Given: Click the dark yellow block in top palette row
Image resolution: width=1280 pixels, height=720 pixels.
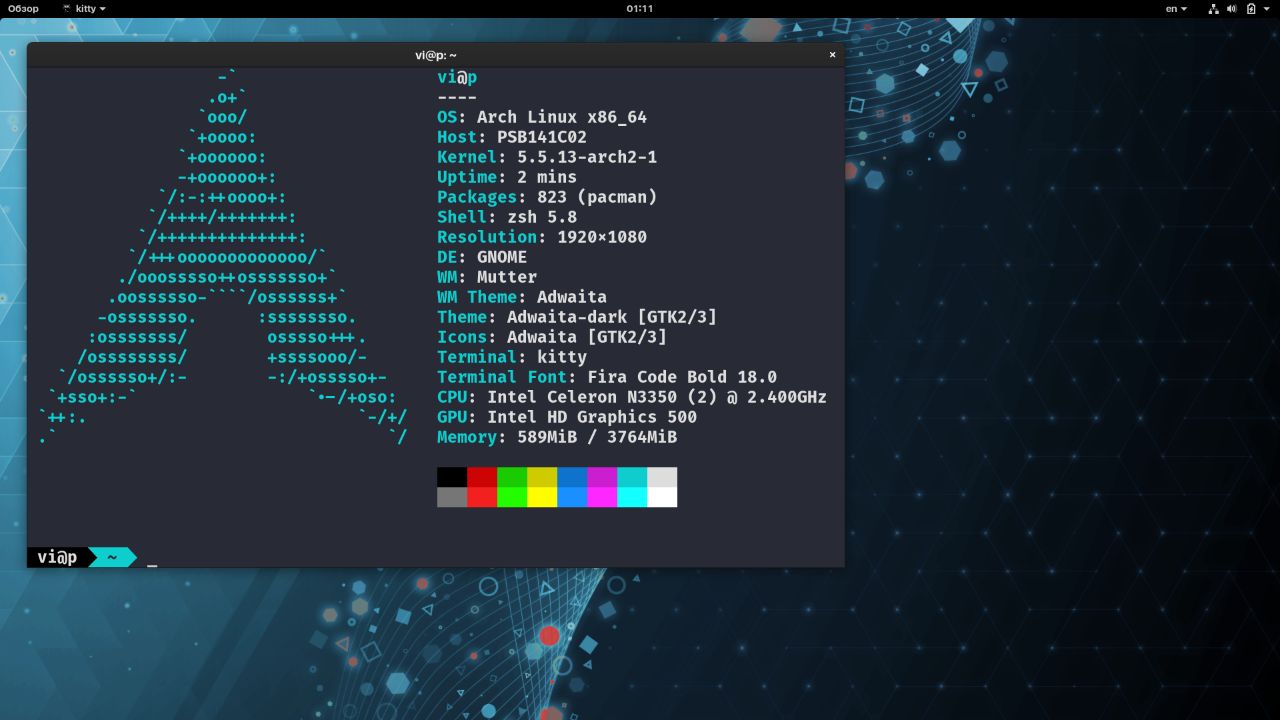Looking at the screenshot, I should point(542,477).
